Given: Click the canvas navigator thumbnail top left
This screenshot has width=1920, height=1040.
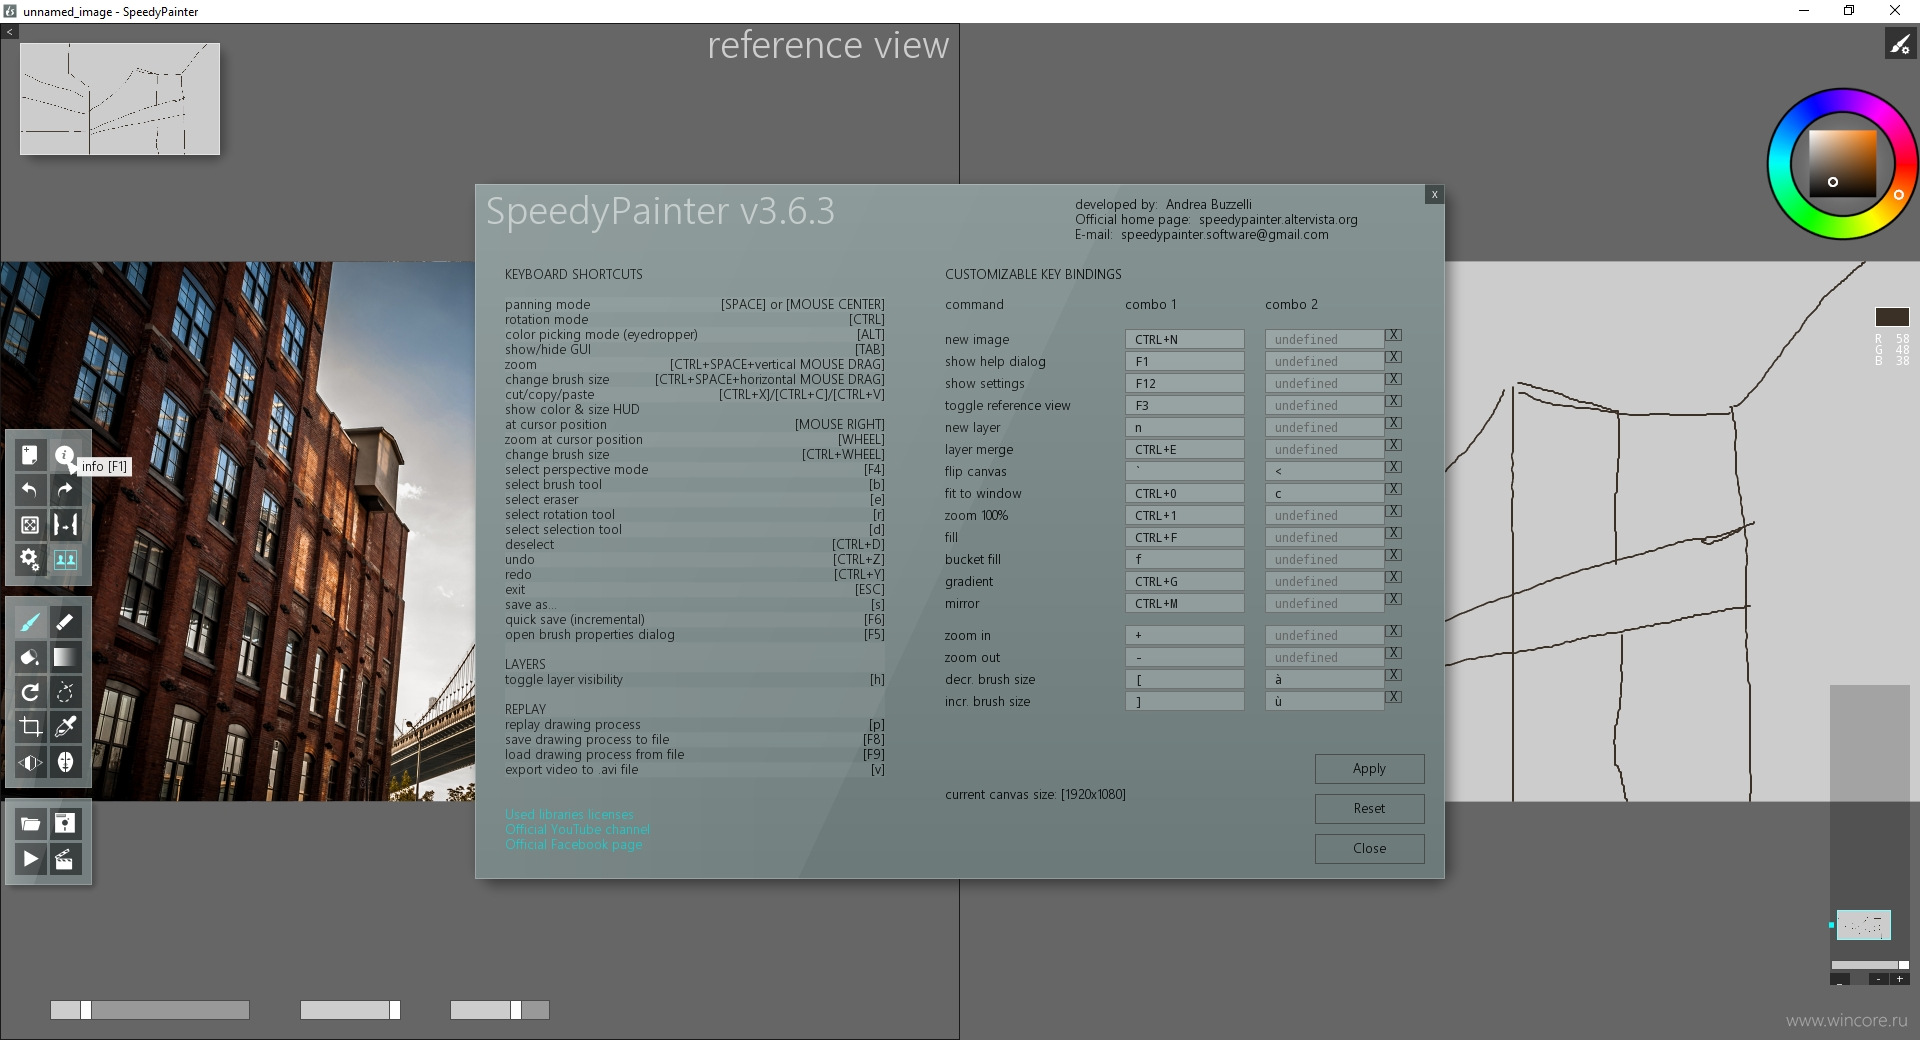Looking at the screenshot, I should [120, 99].
